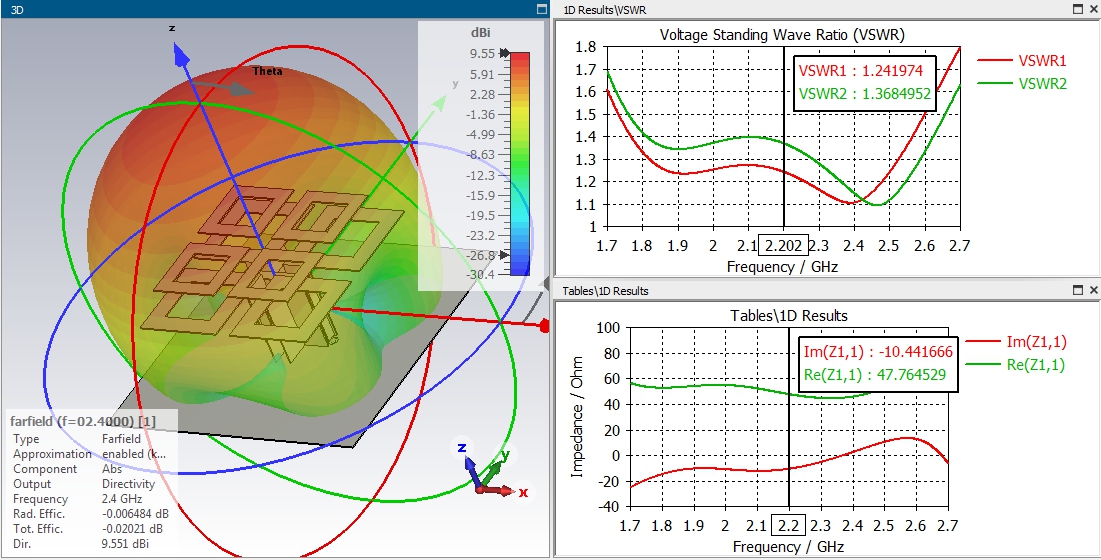Click the dBi color ramp bar

(520, 164)
